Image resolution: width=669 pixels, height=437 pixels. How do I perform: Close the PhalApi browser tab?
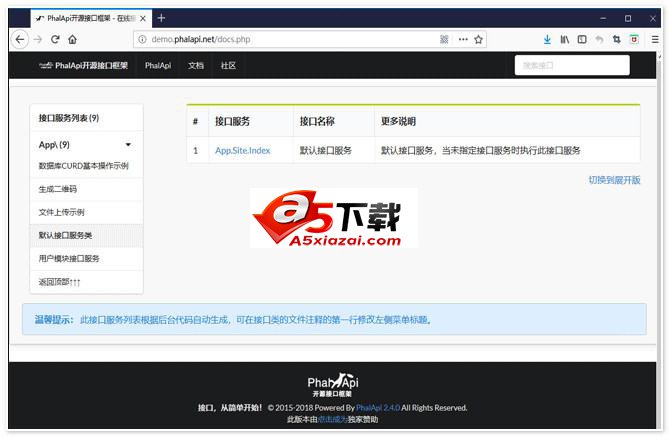(x=143, y=18)
